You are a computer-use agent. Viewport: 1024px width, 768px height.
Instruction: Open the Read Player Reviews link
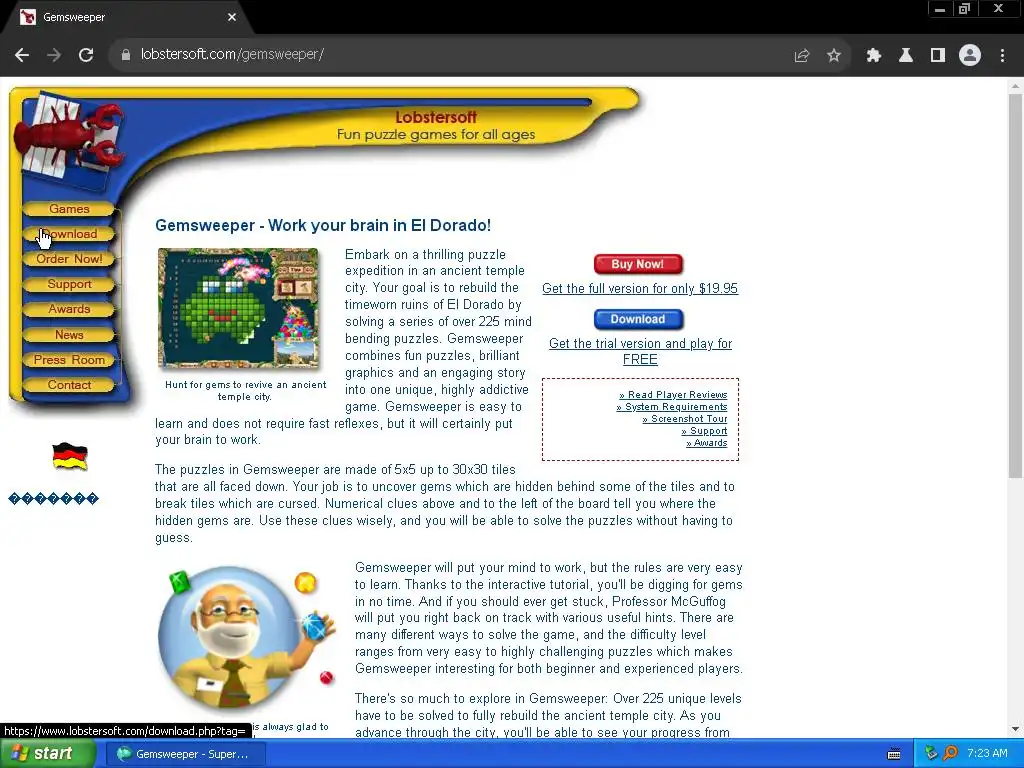pyautogui.click(x=673, y=395)
